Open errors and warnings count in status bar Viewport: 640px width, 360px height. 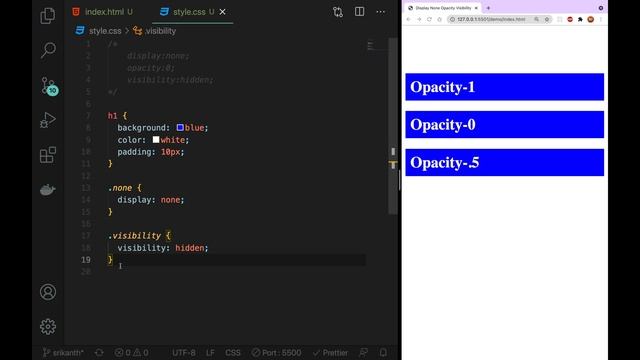point(131,353)
